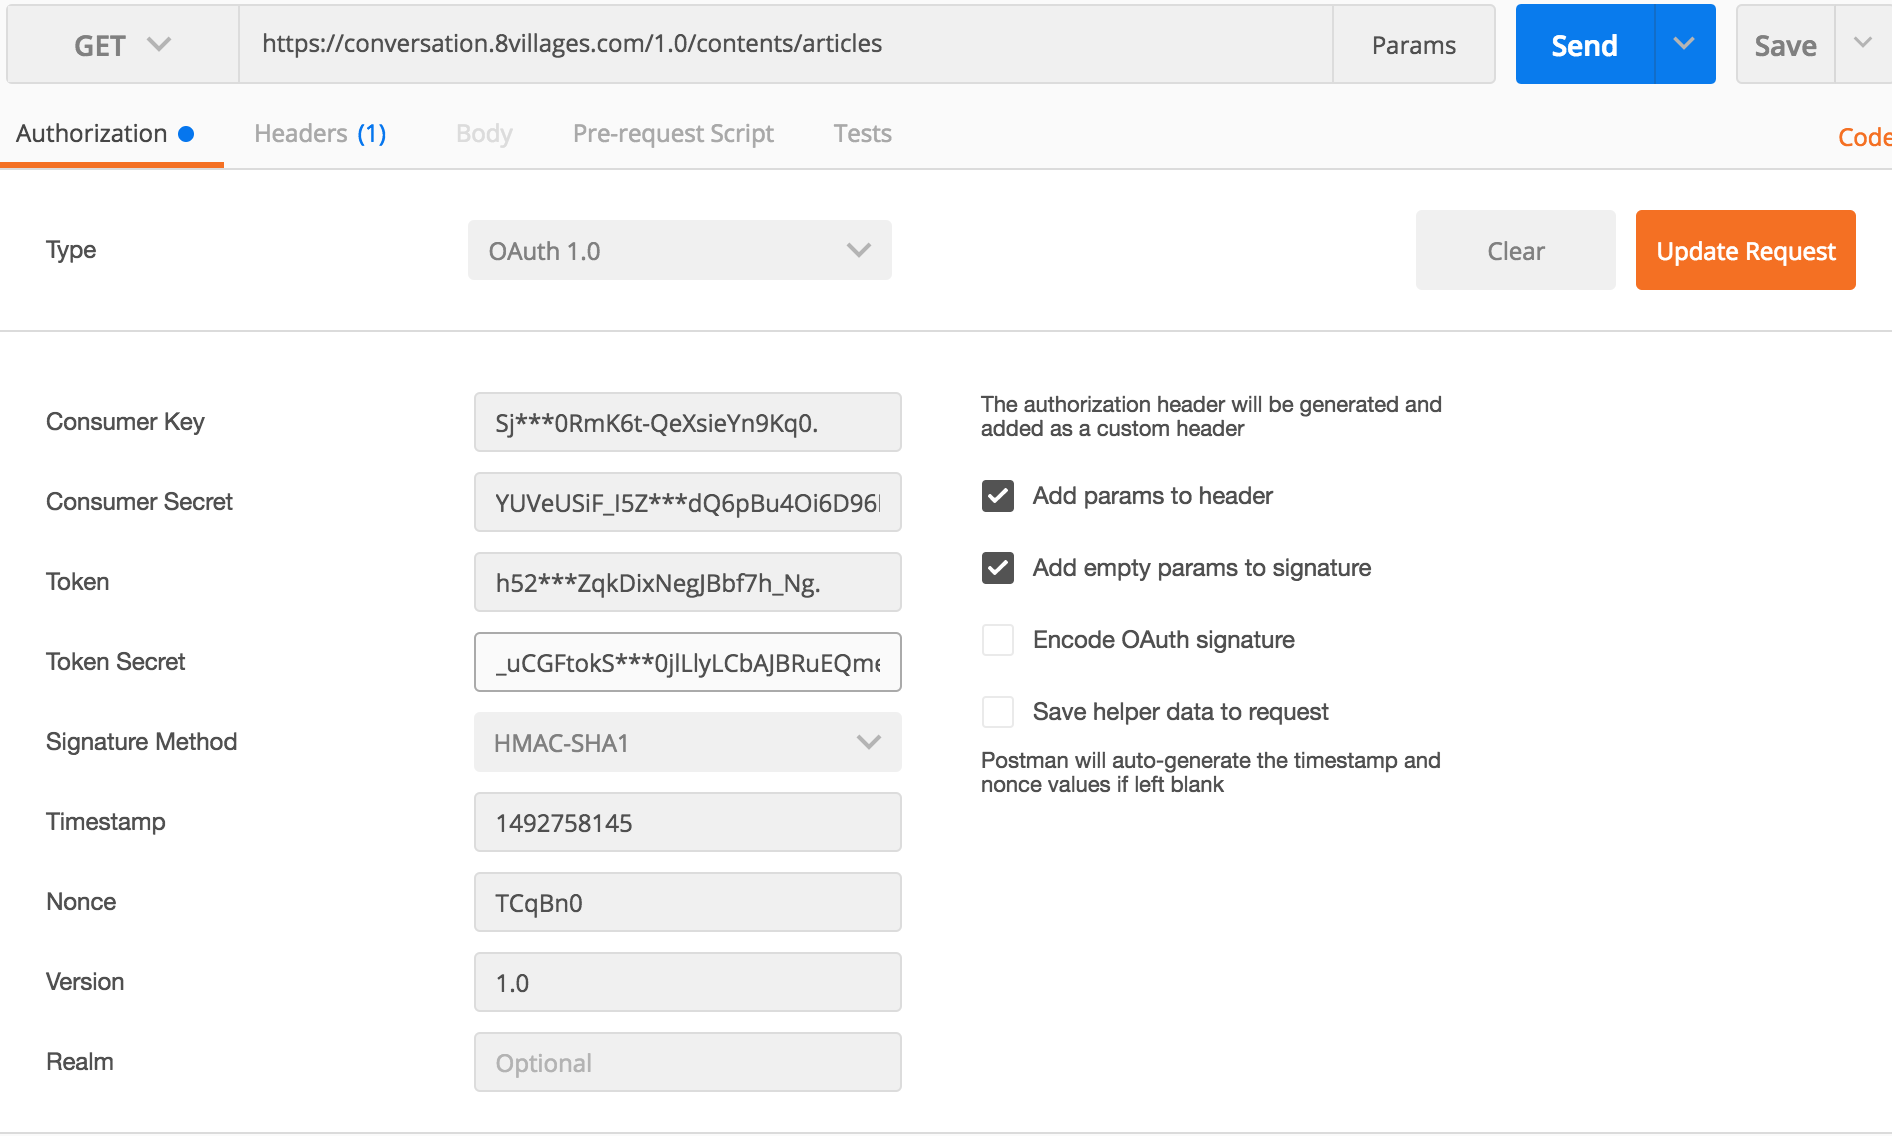This screenshot has height=1136, width=1892.
Task: Click the Consumer Key input field
Action: click(687, 423)
